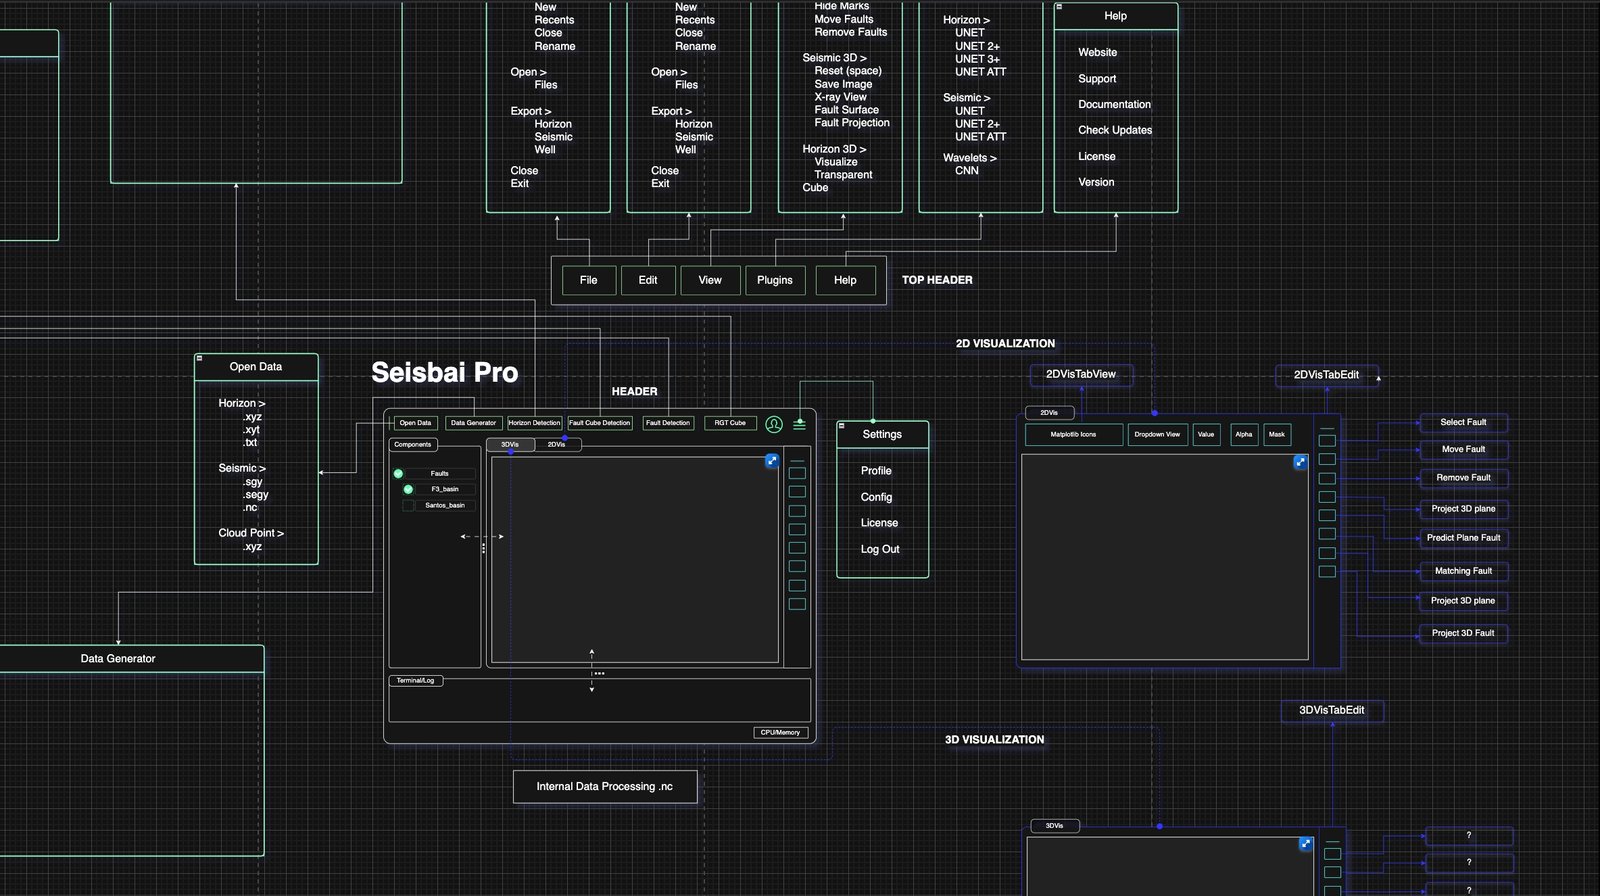Click Fault Detection button
Viewport: 1600px width, 896px height.
pyautogui.click(x=668, y=423)
